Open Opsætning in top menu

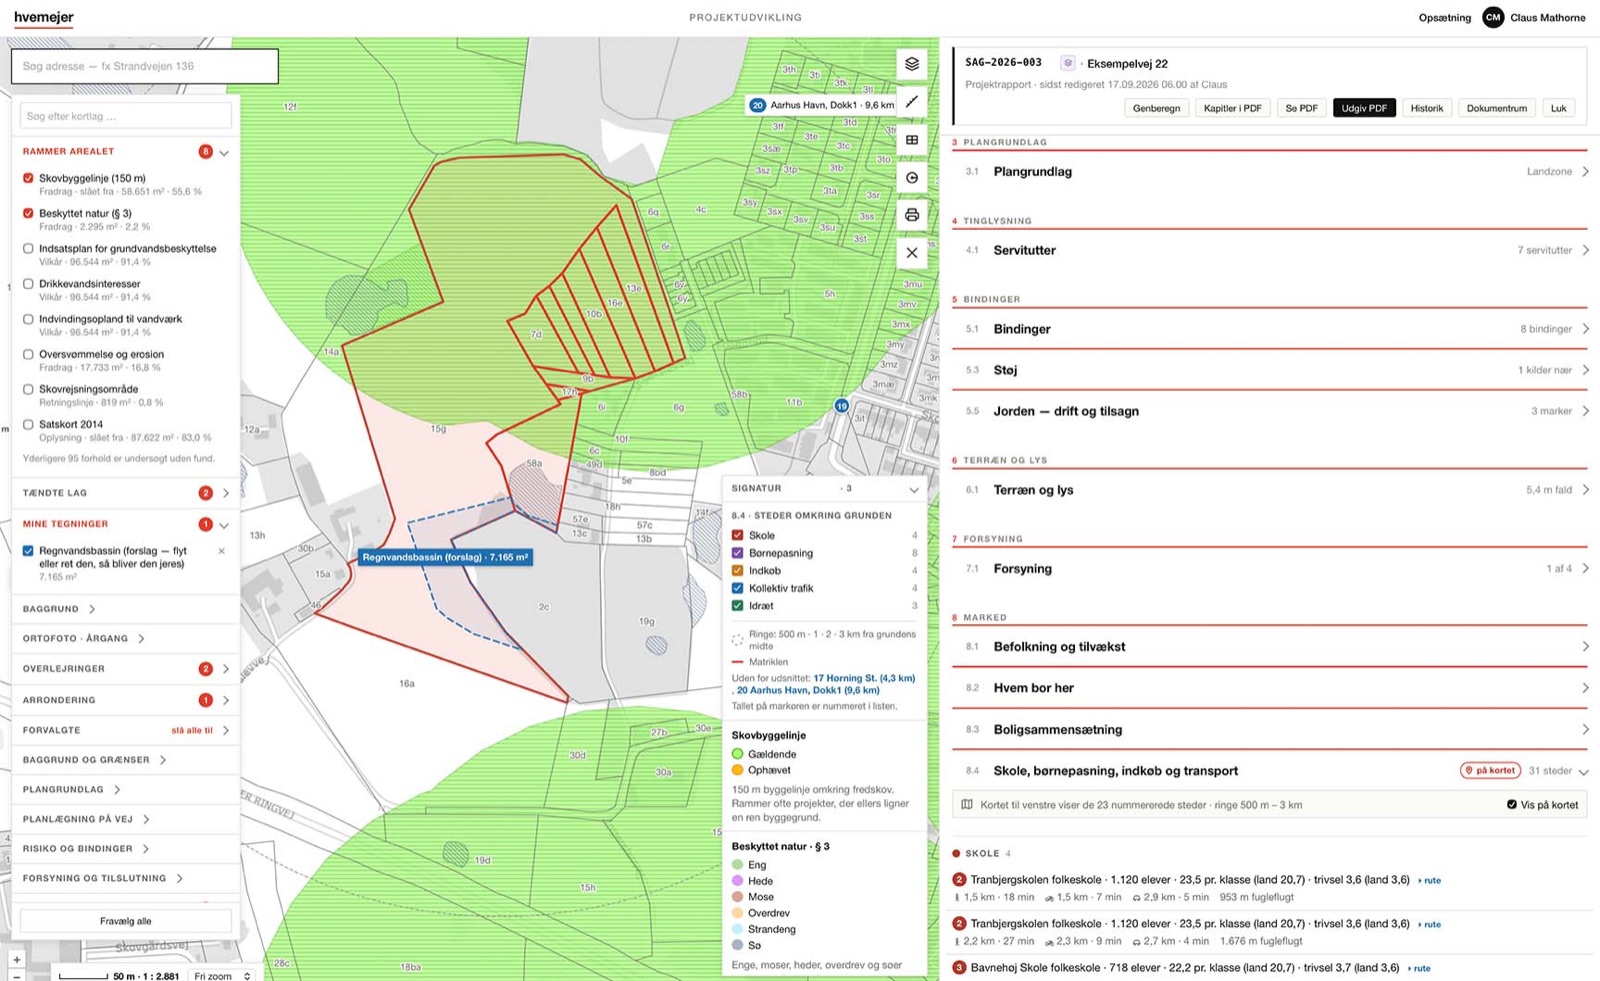(1444, 18)
